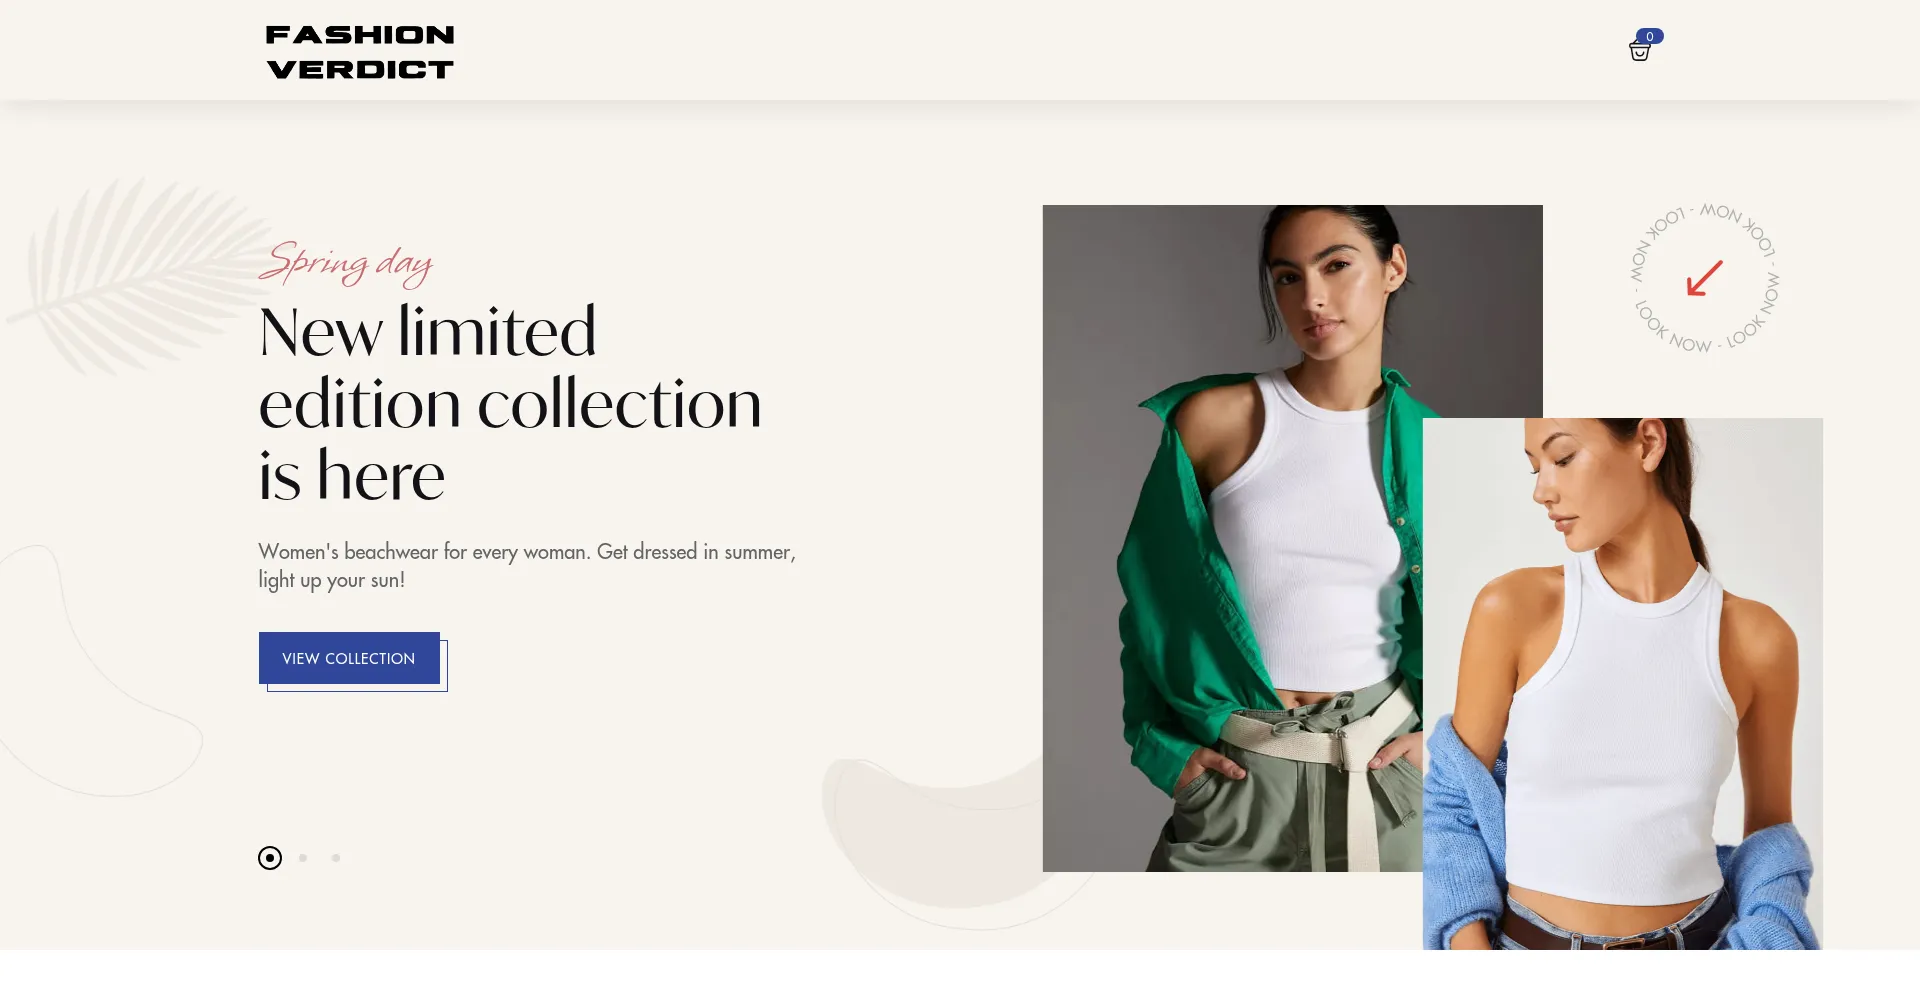Click the red diagonal arrow icon
1920x993 pixels.
[1705, 278]
